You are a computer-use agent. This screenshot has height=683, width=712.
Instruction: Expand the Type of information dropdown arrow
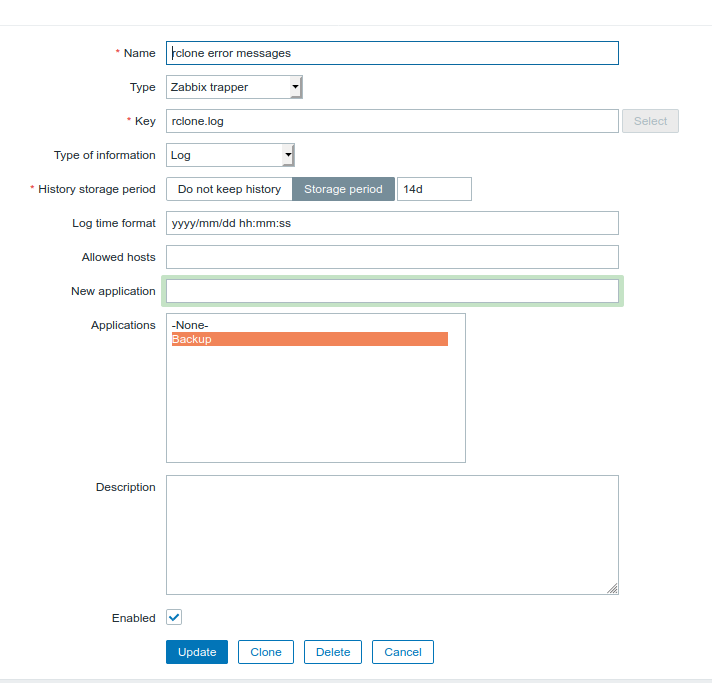coord(288,155)
